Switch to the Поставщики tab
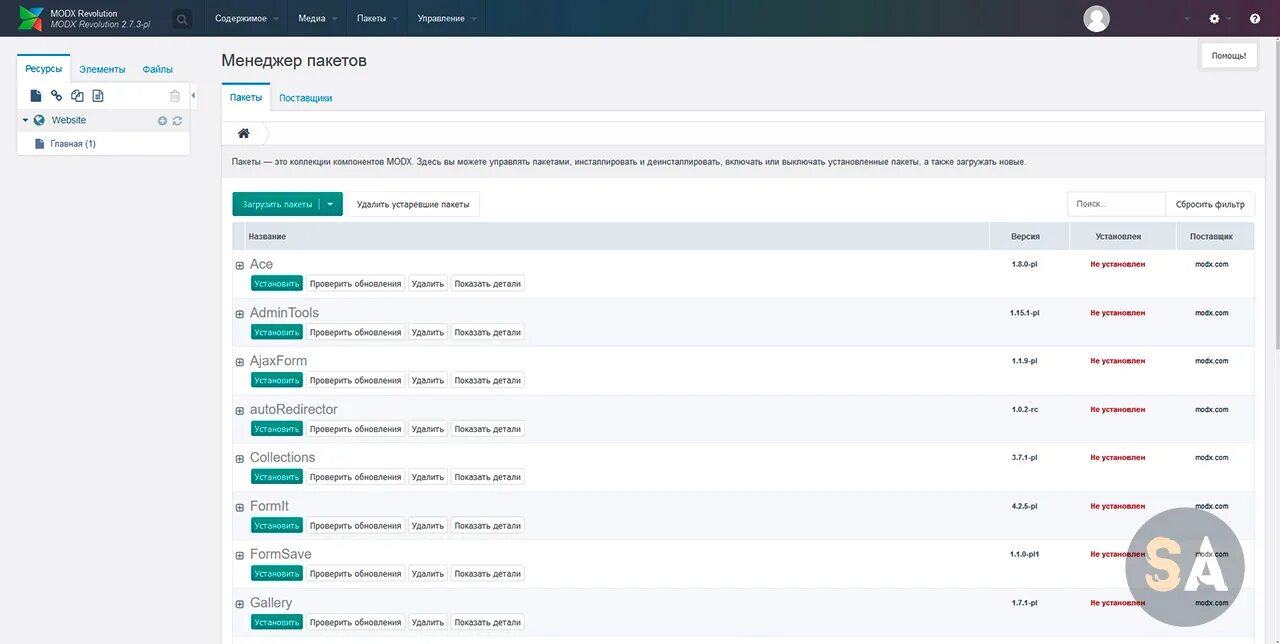The height and width of the screenshot is (644, 1280). 306,98
